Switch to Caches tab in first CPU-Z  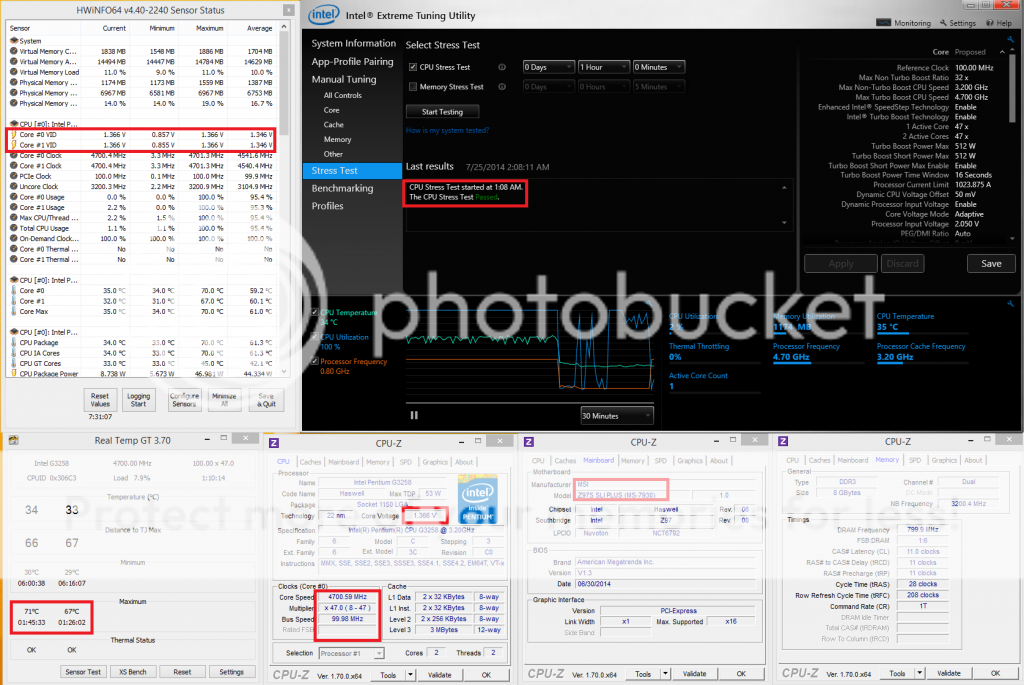pos(312,462)
